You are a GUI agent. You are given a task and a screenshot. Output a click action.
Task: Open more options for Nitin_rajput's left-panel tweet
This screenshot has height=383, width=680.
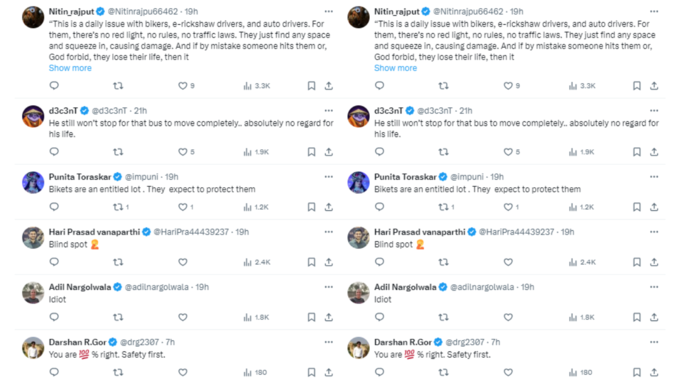[329, 11]
